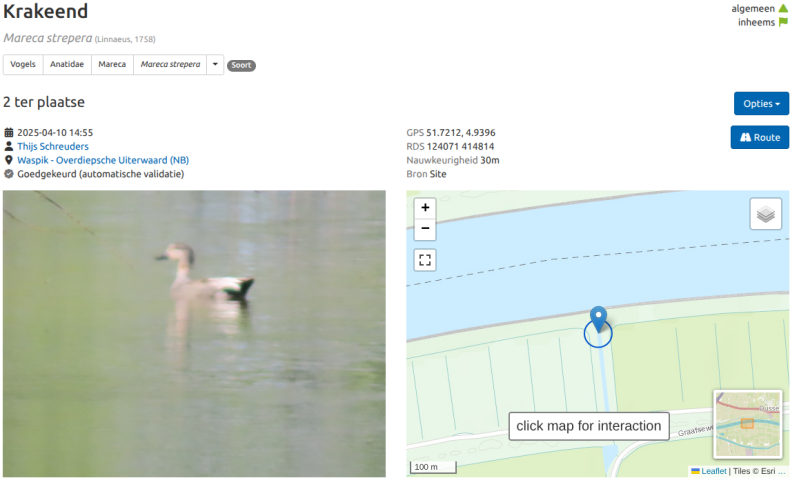This screenshot has width=799, height=478.
Task: Open the Gadwall duck photo
Action: pos(194,334)
